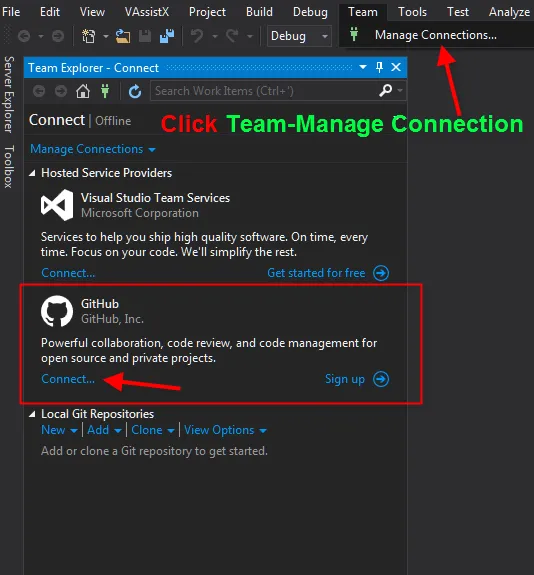Viewport: 534px width, 575px height.
Task: Collapse the Local Git Repositories section
Action: point(32,414)
